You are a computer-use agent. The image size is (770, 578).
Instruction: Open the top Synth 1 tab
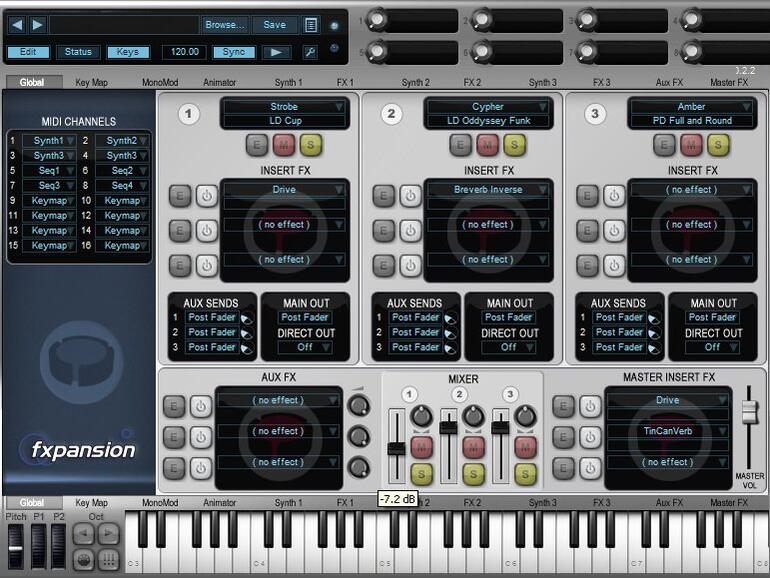pos(288,83)
